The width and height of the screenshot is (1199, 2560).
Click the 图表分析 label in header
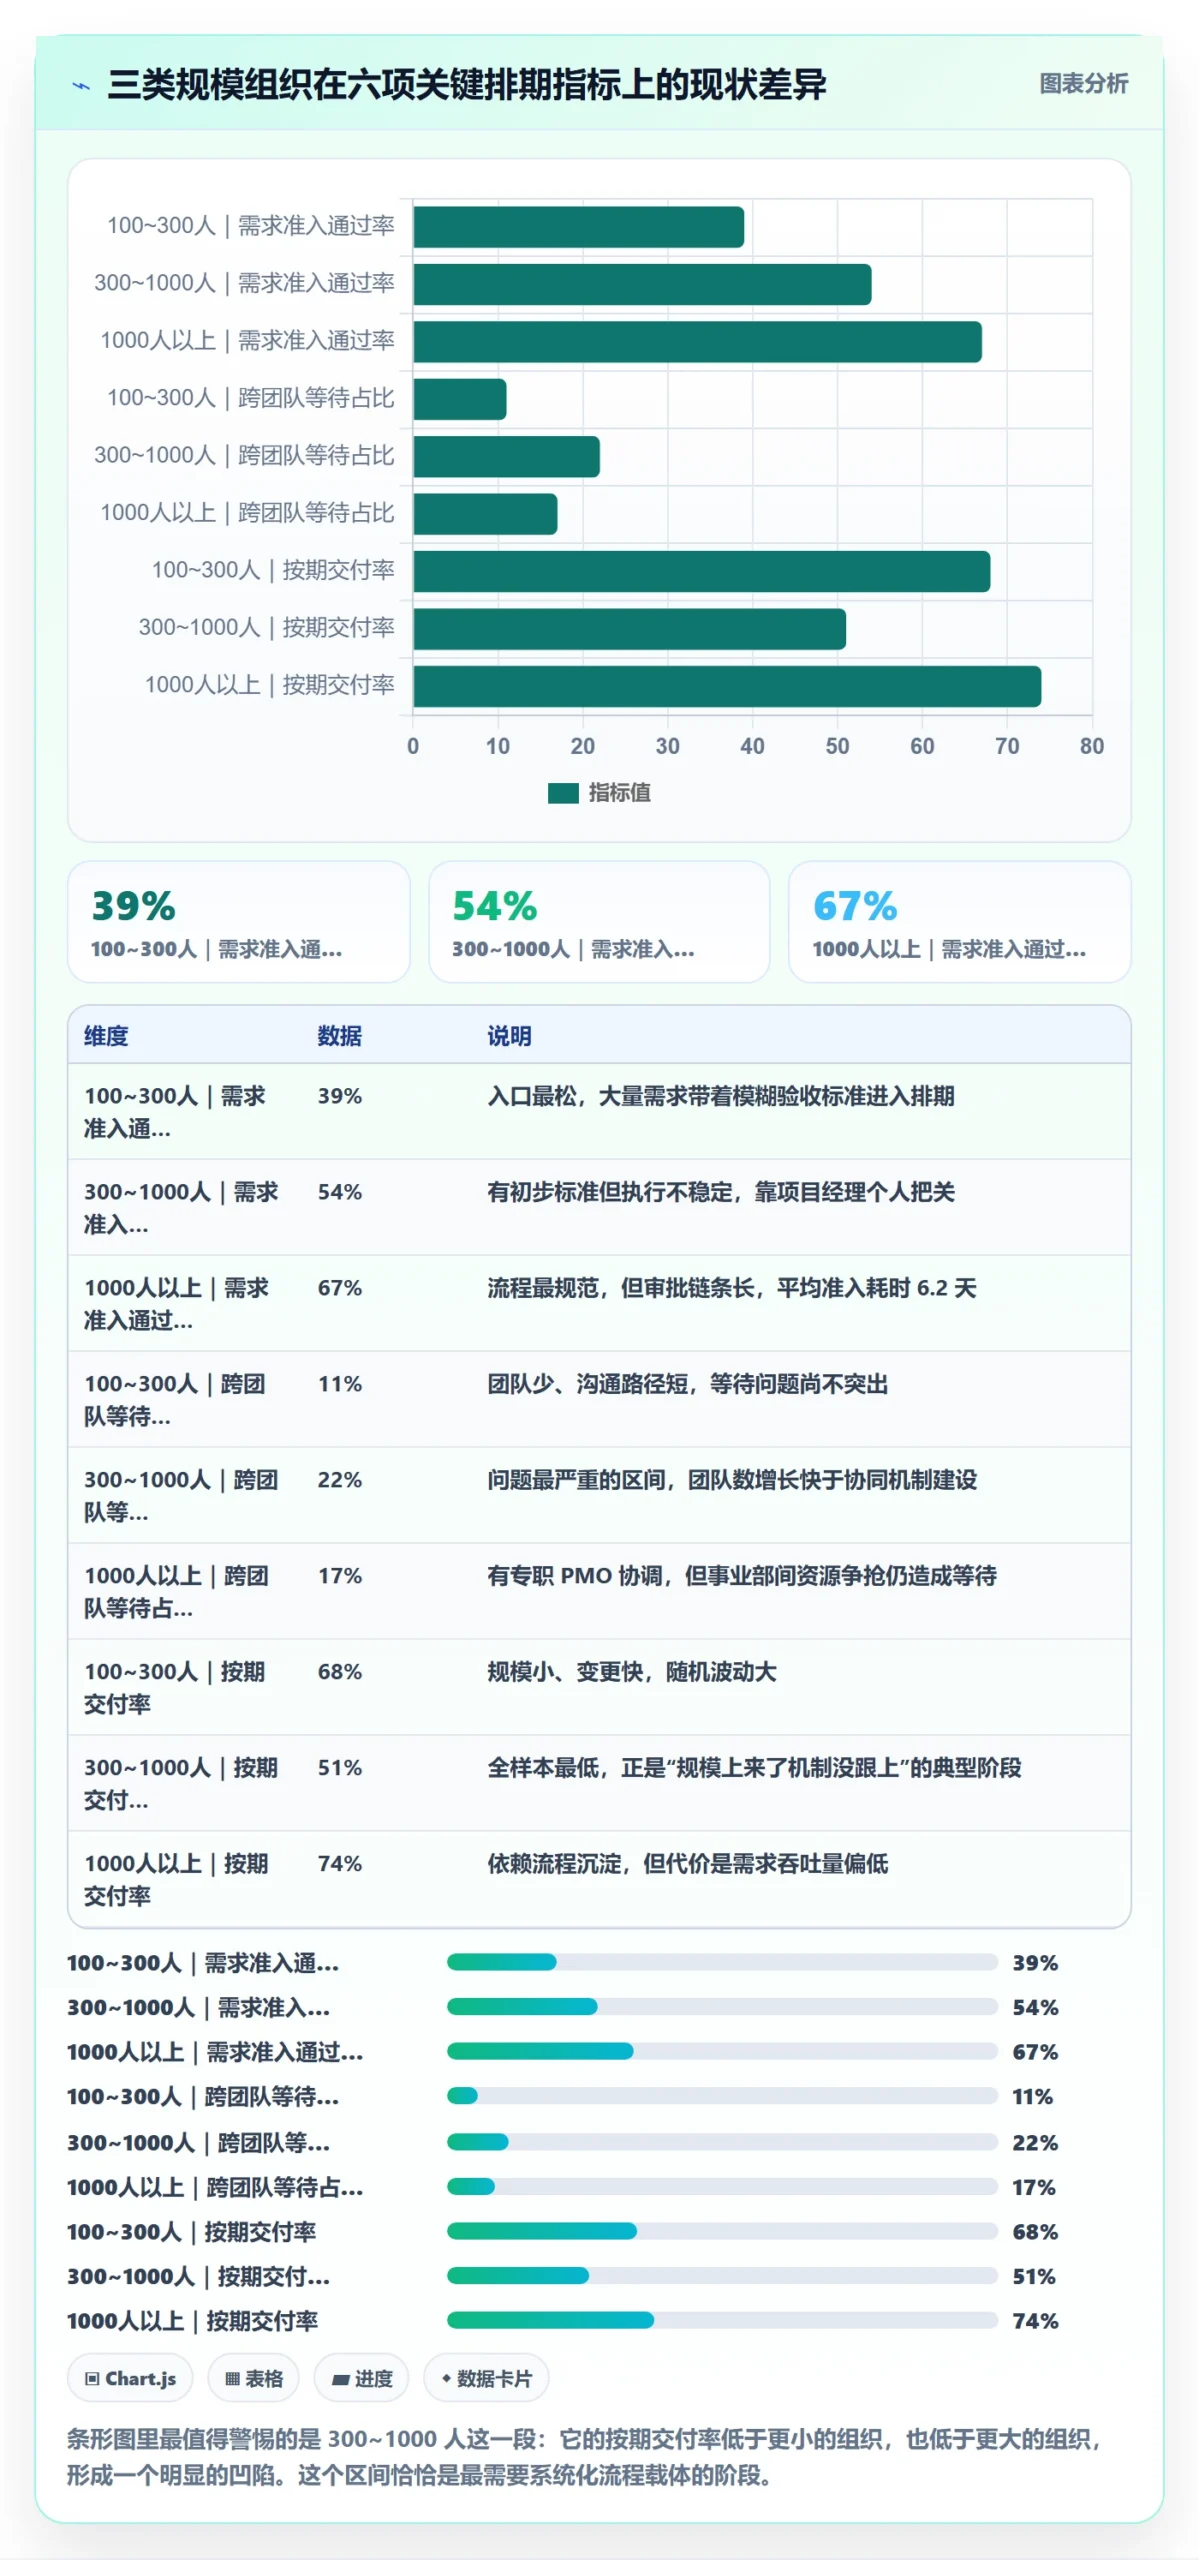tap(1083, 84)
